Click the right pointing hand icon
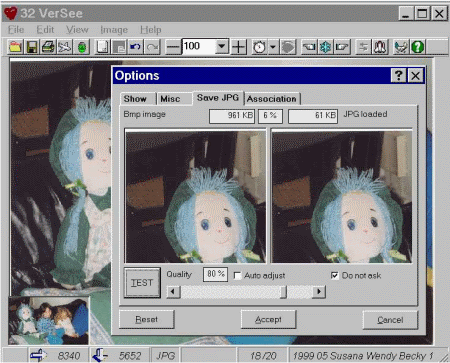The image size is (450, 363). [x=342, y=47]
